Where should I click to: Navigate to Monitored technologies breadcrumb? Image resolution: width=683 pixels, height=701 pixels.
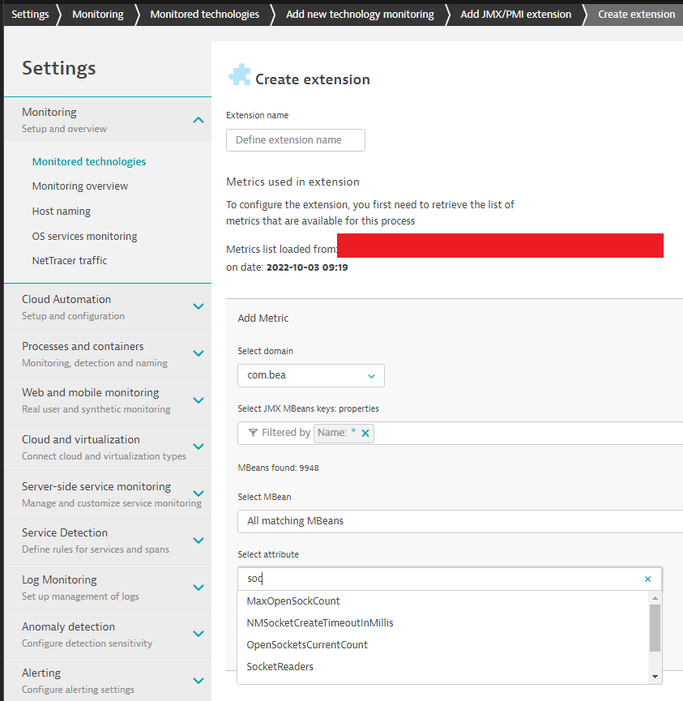204,14
